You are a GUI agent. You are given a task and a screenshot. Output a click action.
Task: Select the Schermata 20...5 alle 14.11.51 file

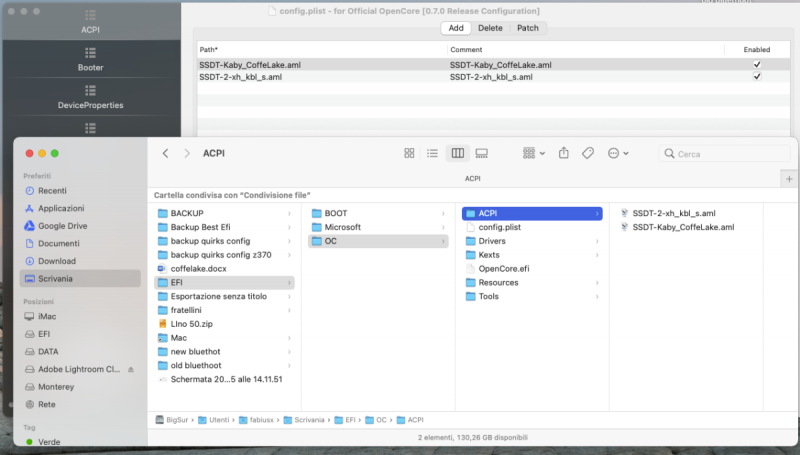coord(224,380)
